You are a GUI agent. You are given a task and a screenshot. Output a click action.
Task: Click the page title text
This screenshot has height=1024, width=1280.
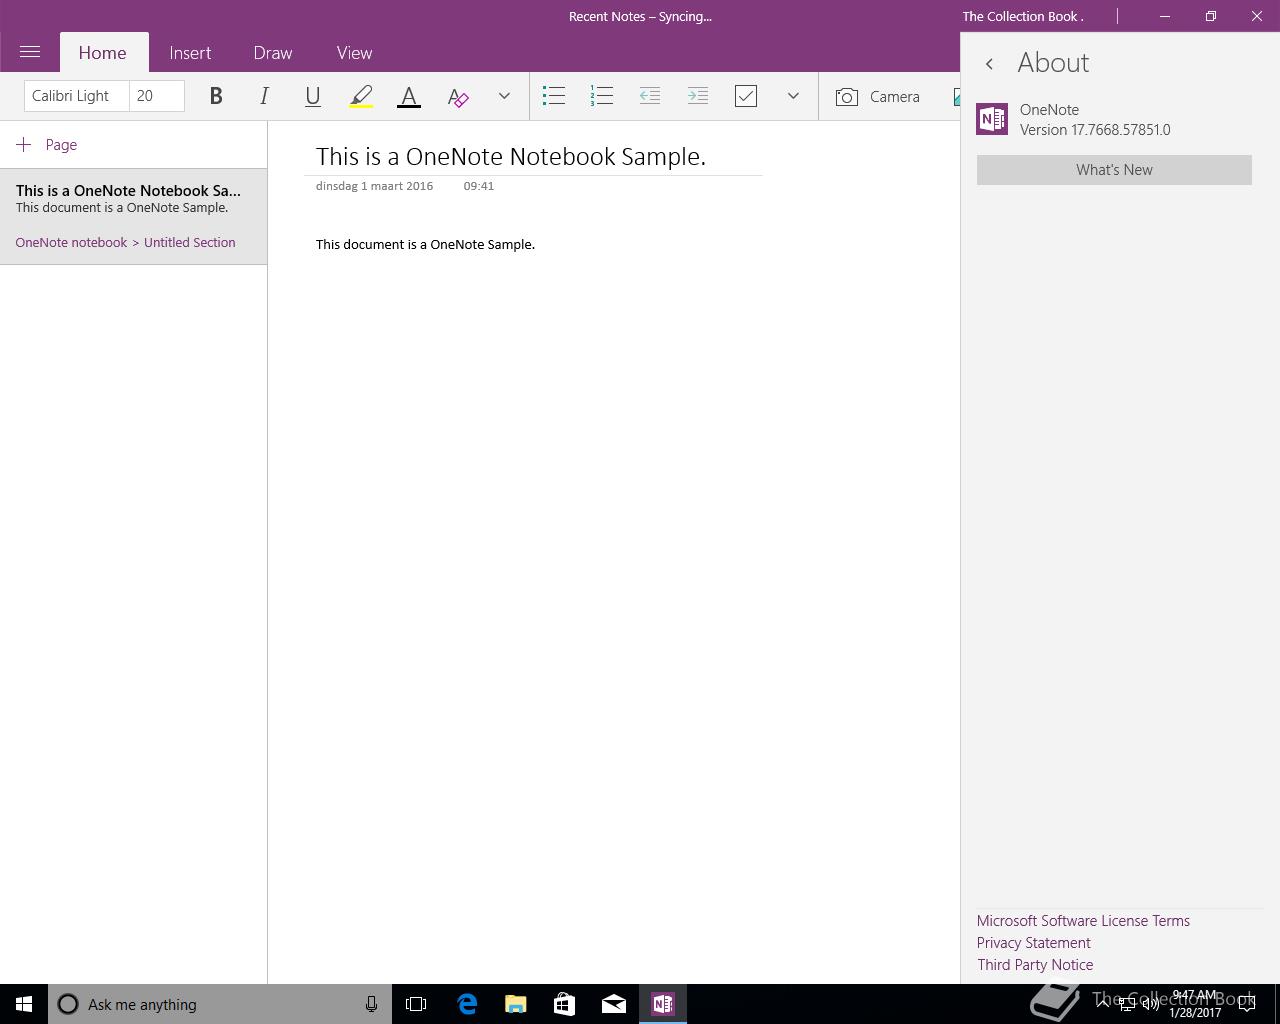pos(510,156)
